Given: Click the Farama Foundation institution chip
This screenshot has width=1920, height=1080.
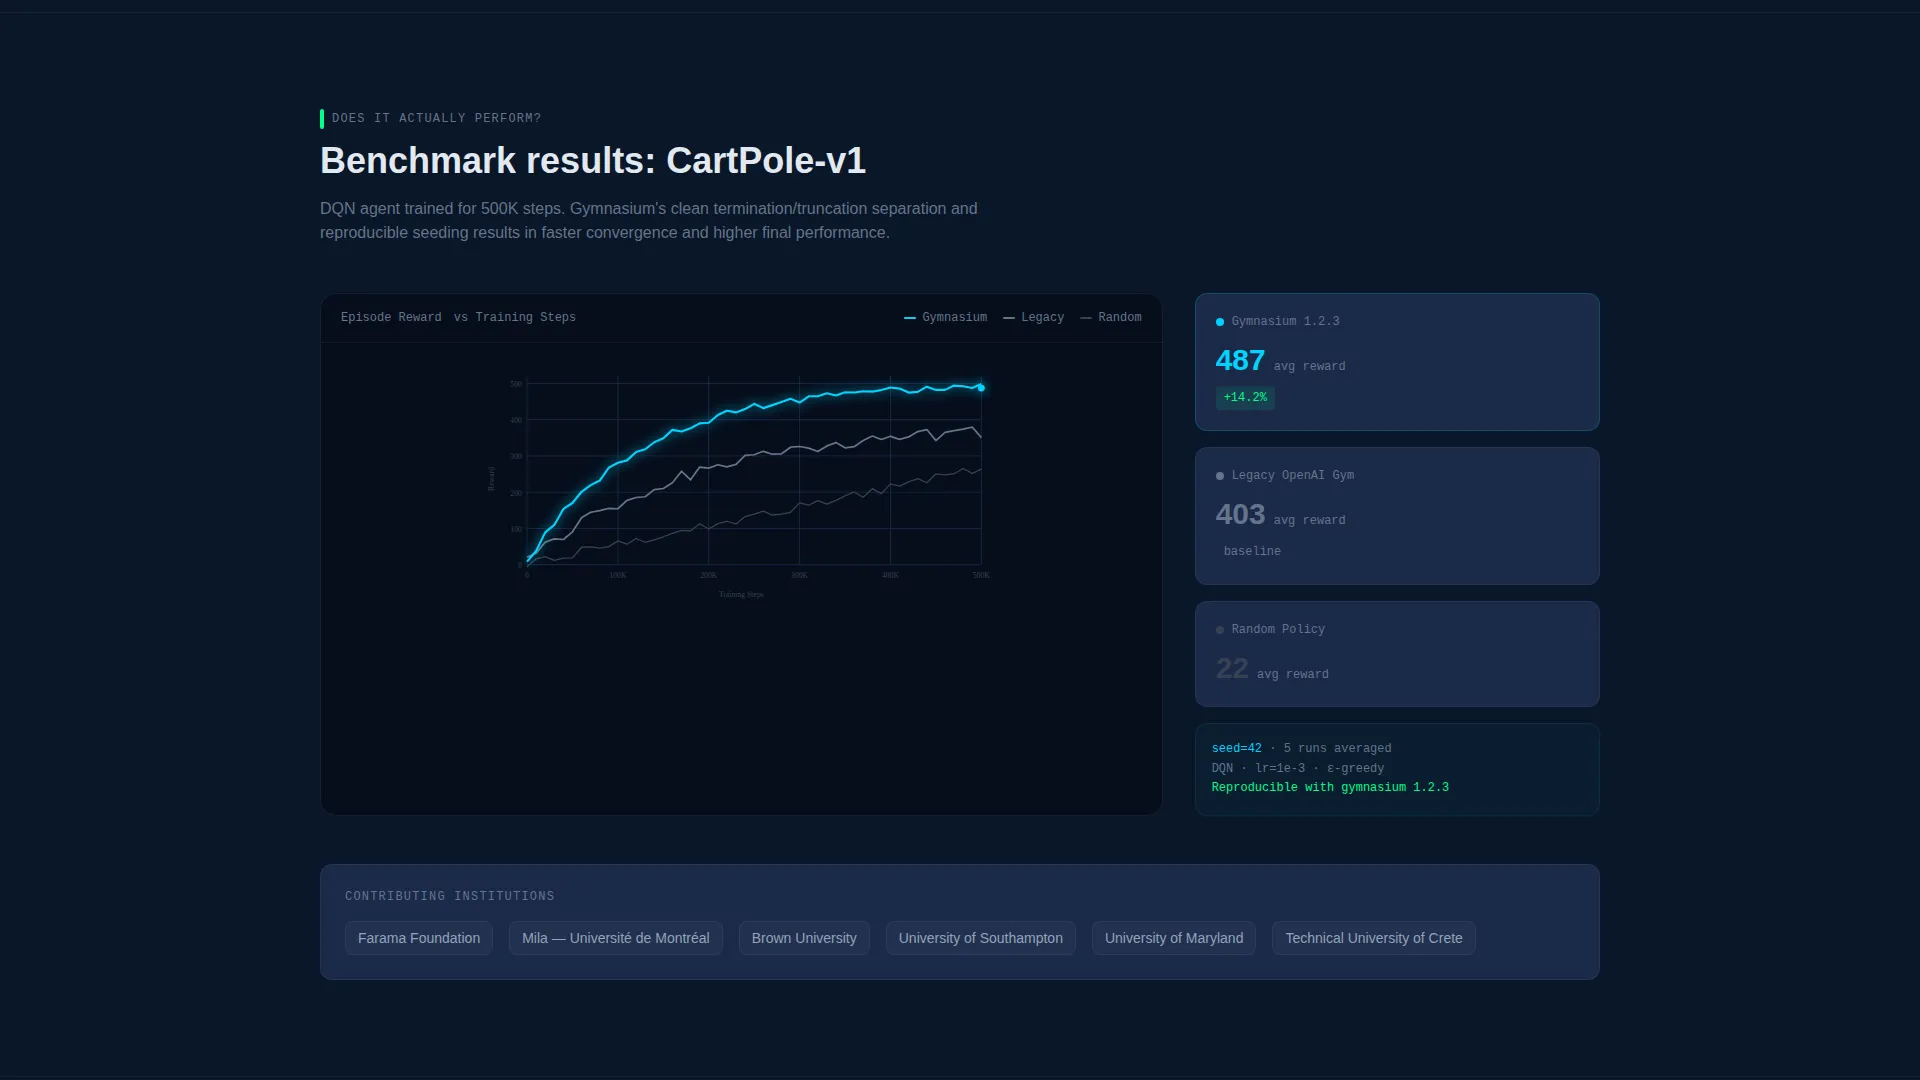Looking at the screenshot, I should 419,938.
